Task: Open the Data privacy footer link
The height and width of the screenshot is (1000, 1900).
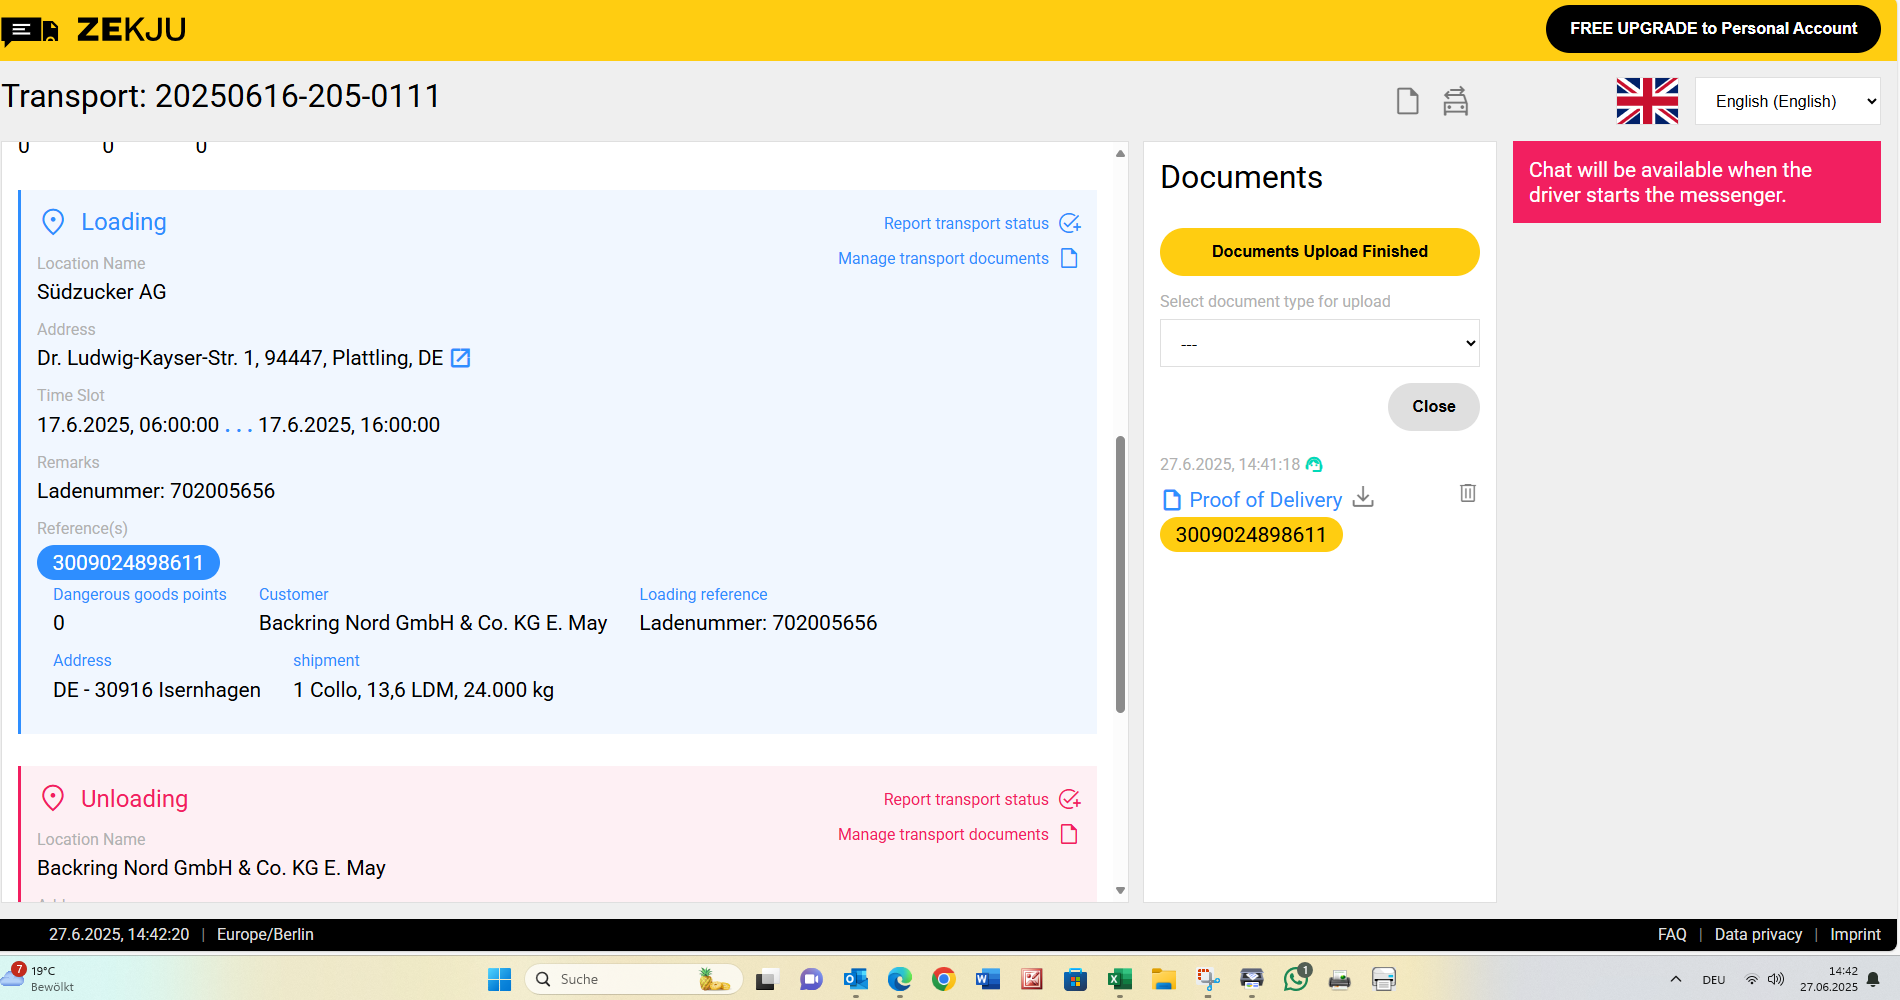Action: 1758,934
